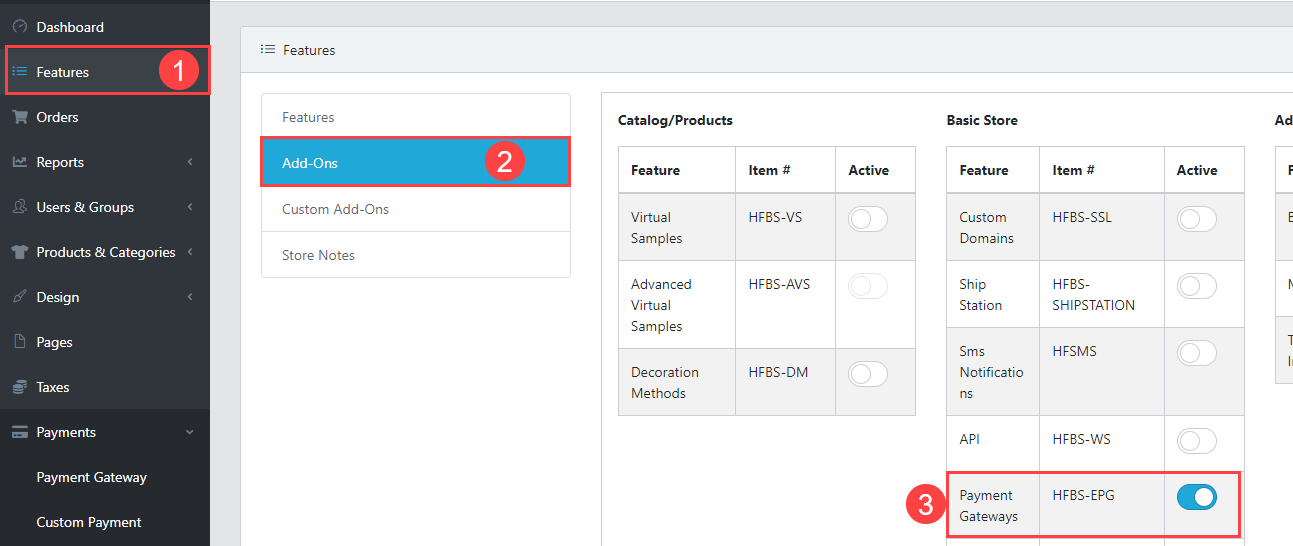Disable the Payment Gateways toggle

(1196, 497)
